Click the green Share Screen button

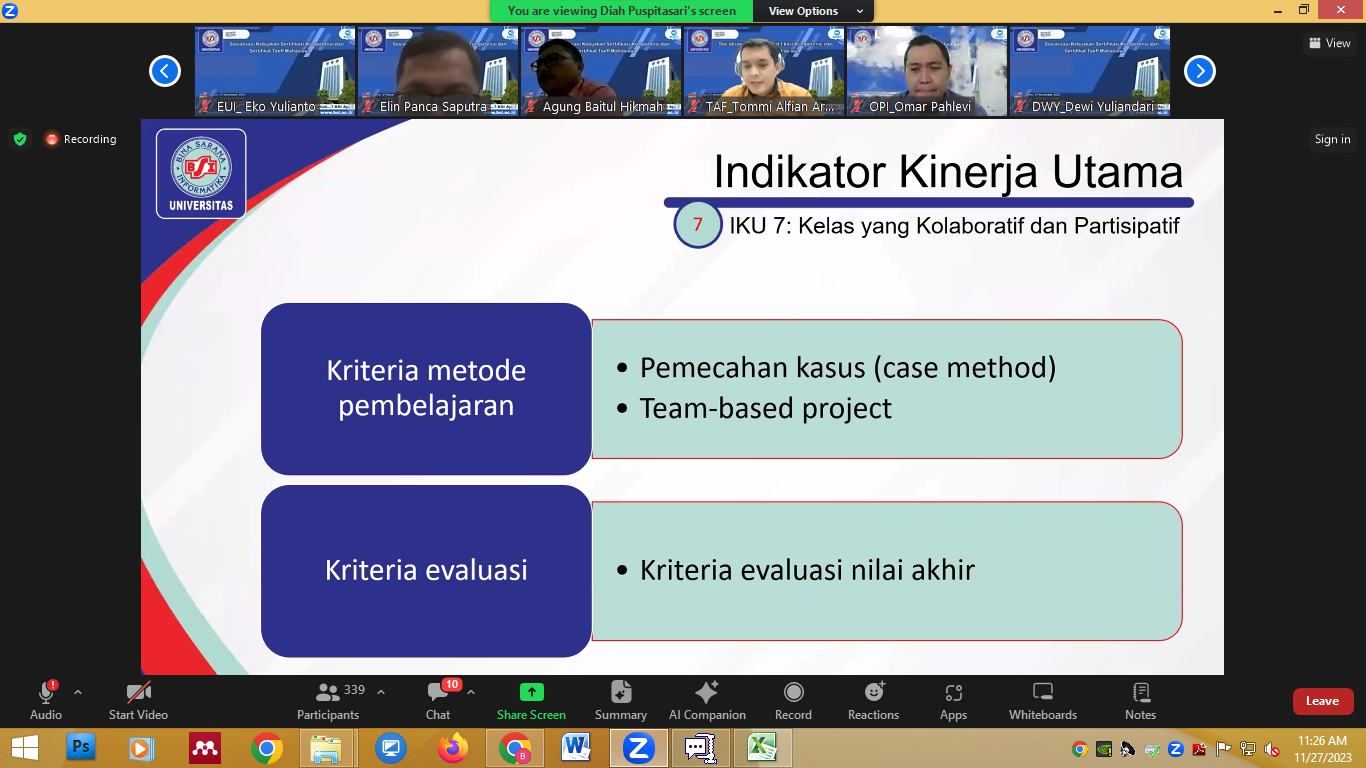(531, 700)
